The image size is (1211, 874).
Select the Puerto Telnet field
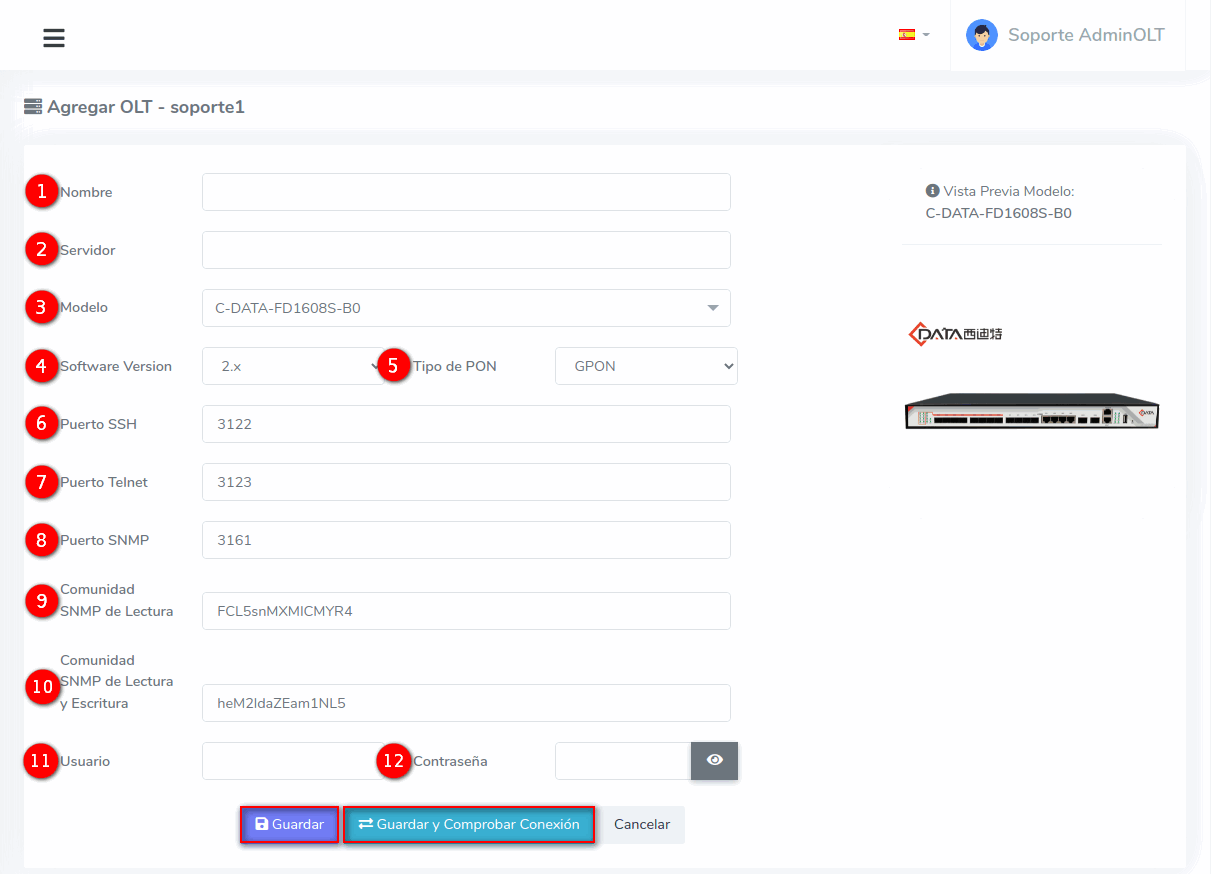point(466,482)
